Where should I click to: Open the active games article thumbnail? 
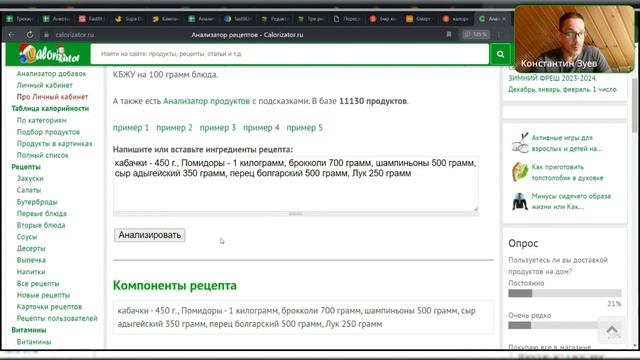[520, 143]
